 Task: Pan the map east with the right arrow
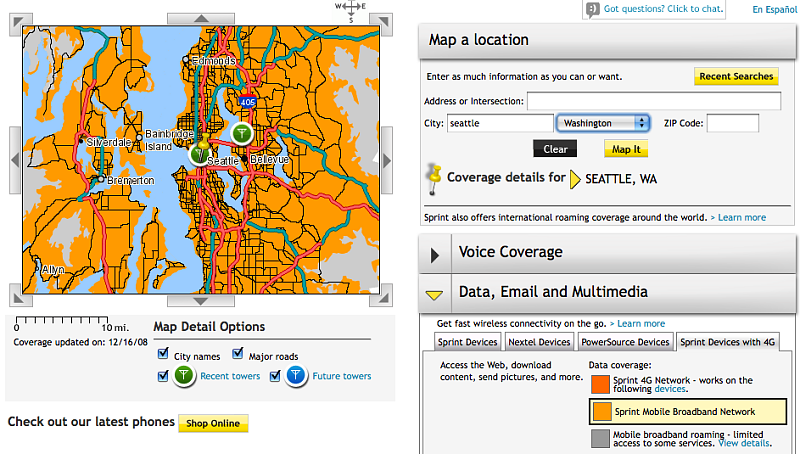point(387,160)
